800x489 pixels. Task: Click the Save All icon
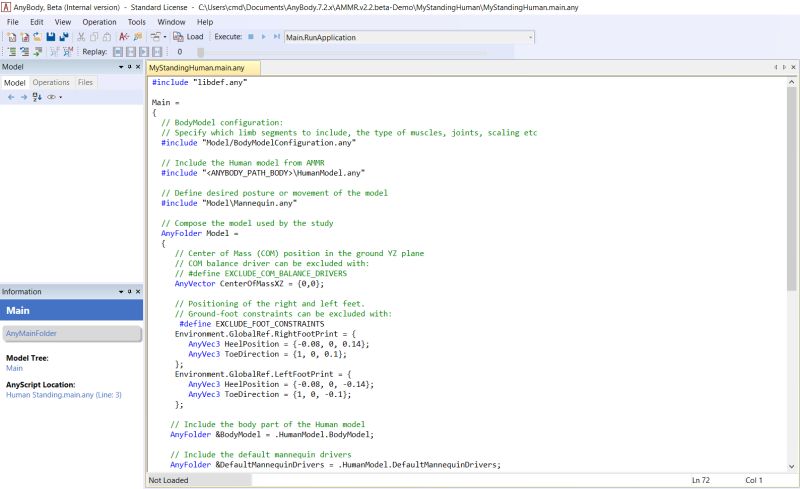(64, 37)
